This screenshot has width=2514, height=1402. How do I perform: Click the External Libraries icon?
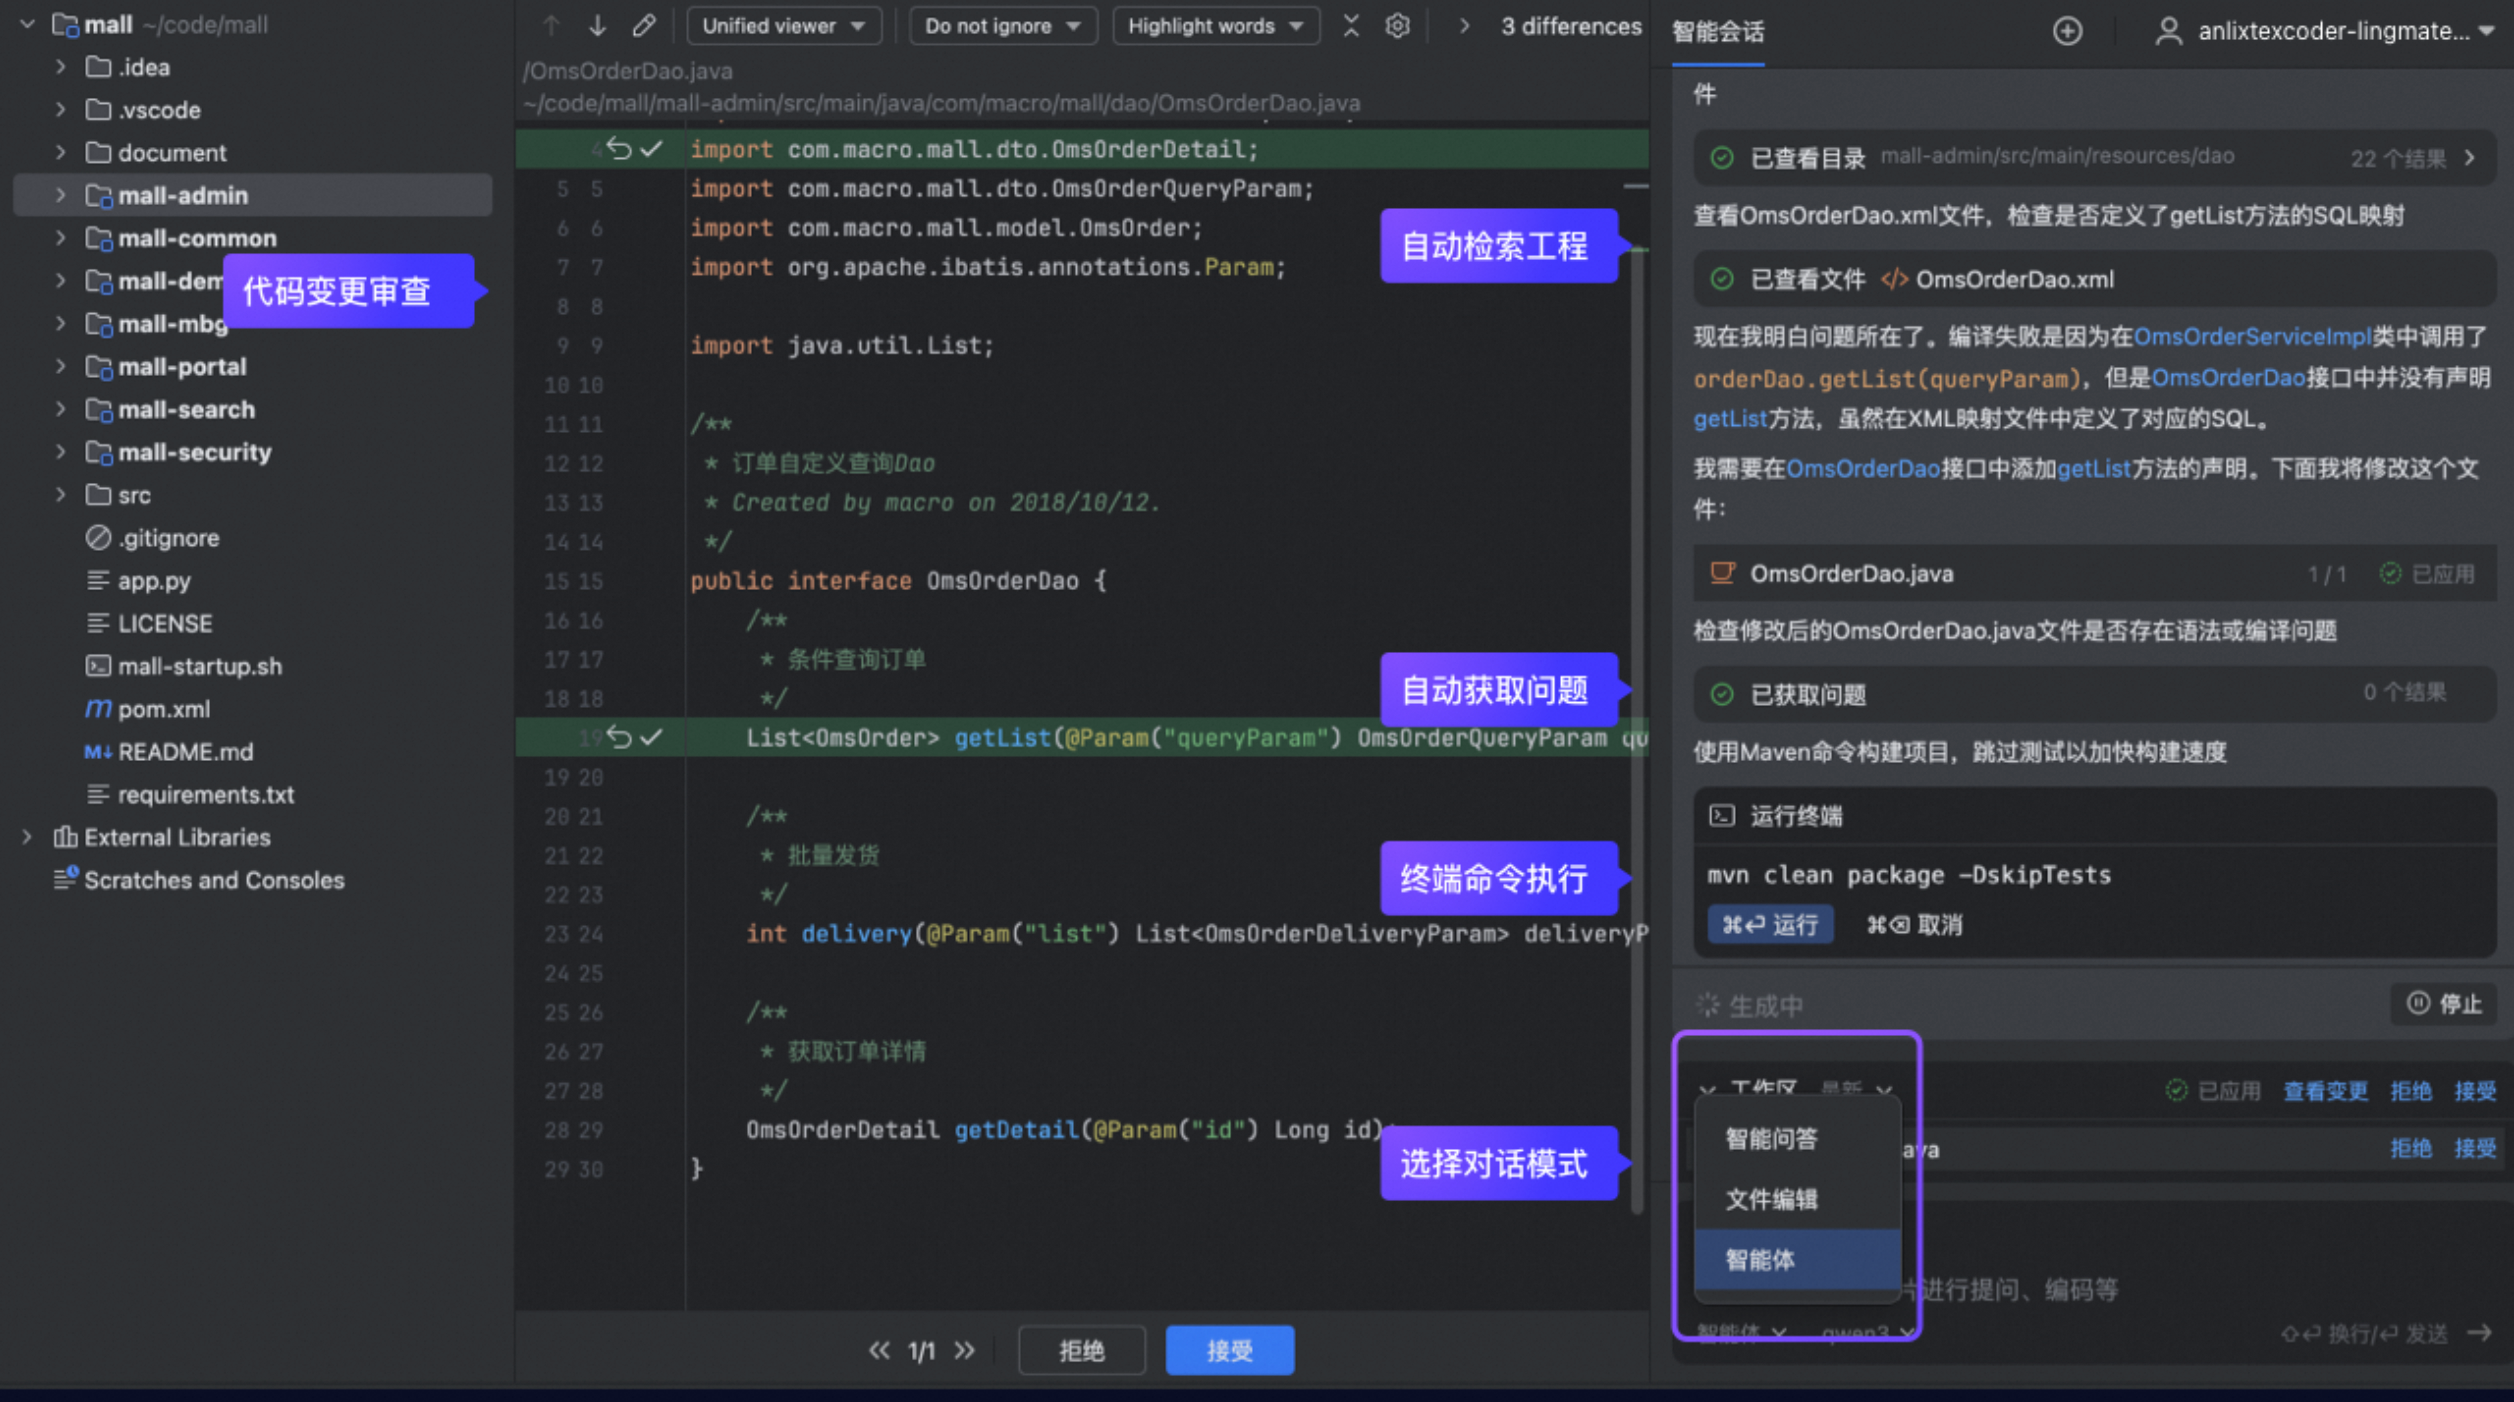click(65, 837)
